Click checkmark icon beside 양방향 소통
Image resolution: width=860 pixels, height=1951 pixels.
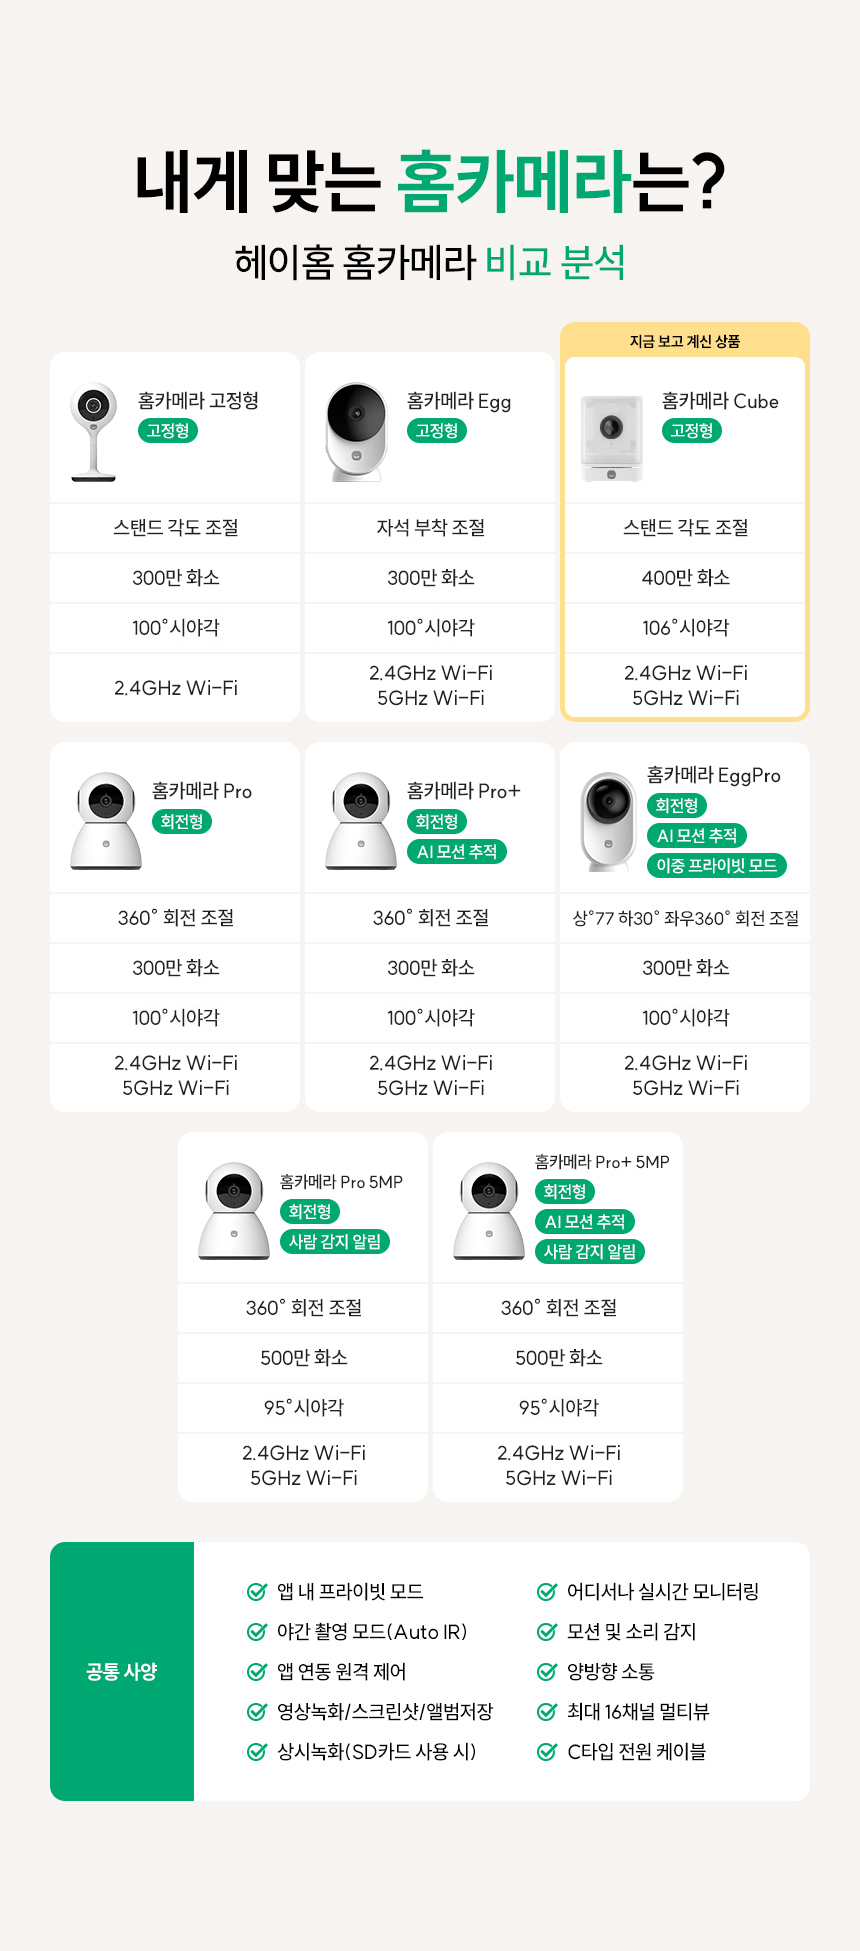coord(547,1671)
